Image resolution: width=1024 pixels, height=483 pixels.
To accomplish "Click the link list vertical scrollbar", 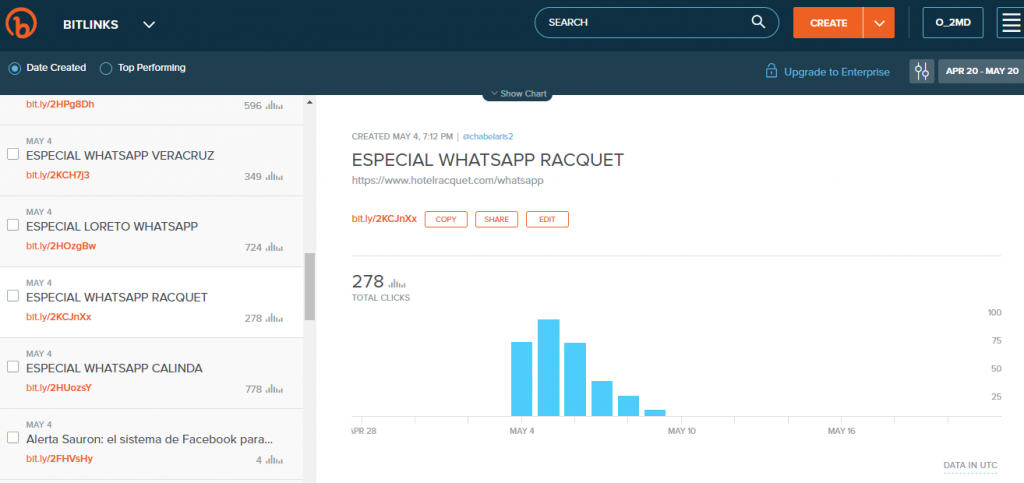I will coord(310,286).
